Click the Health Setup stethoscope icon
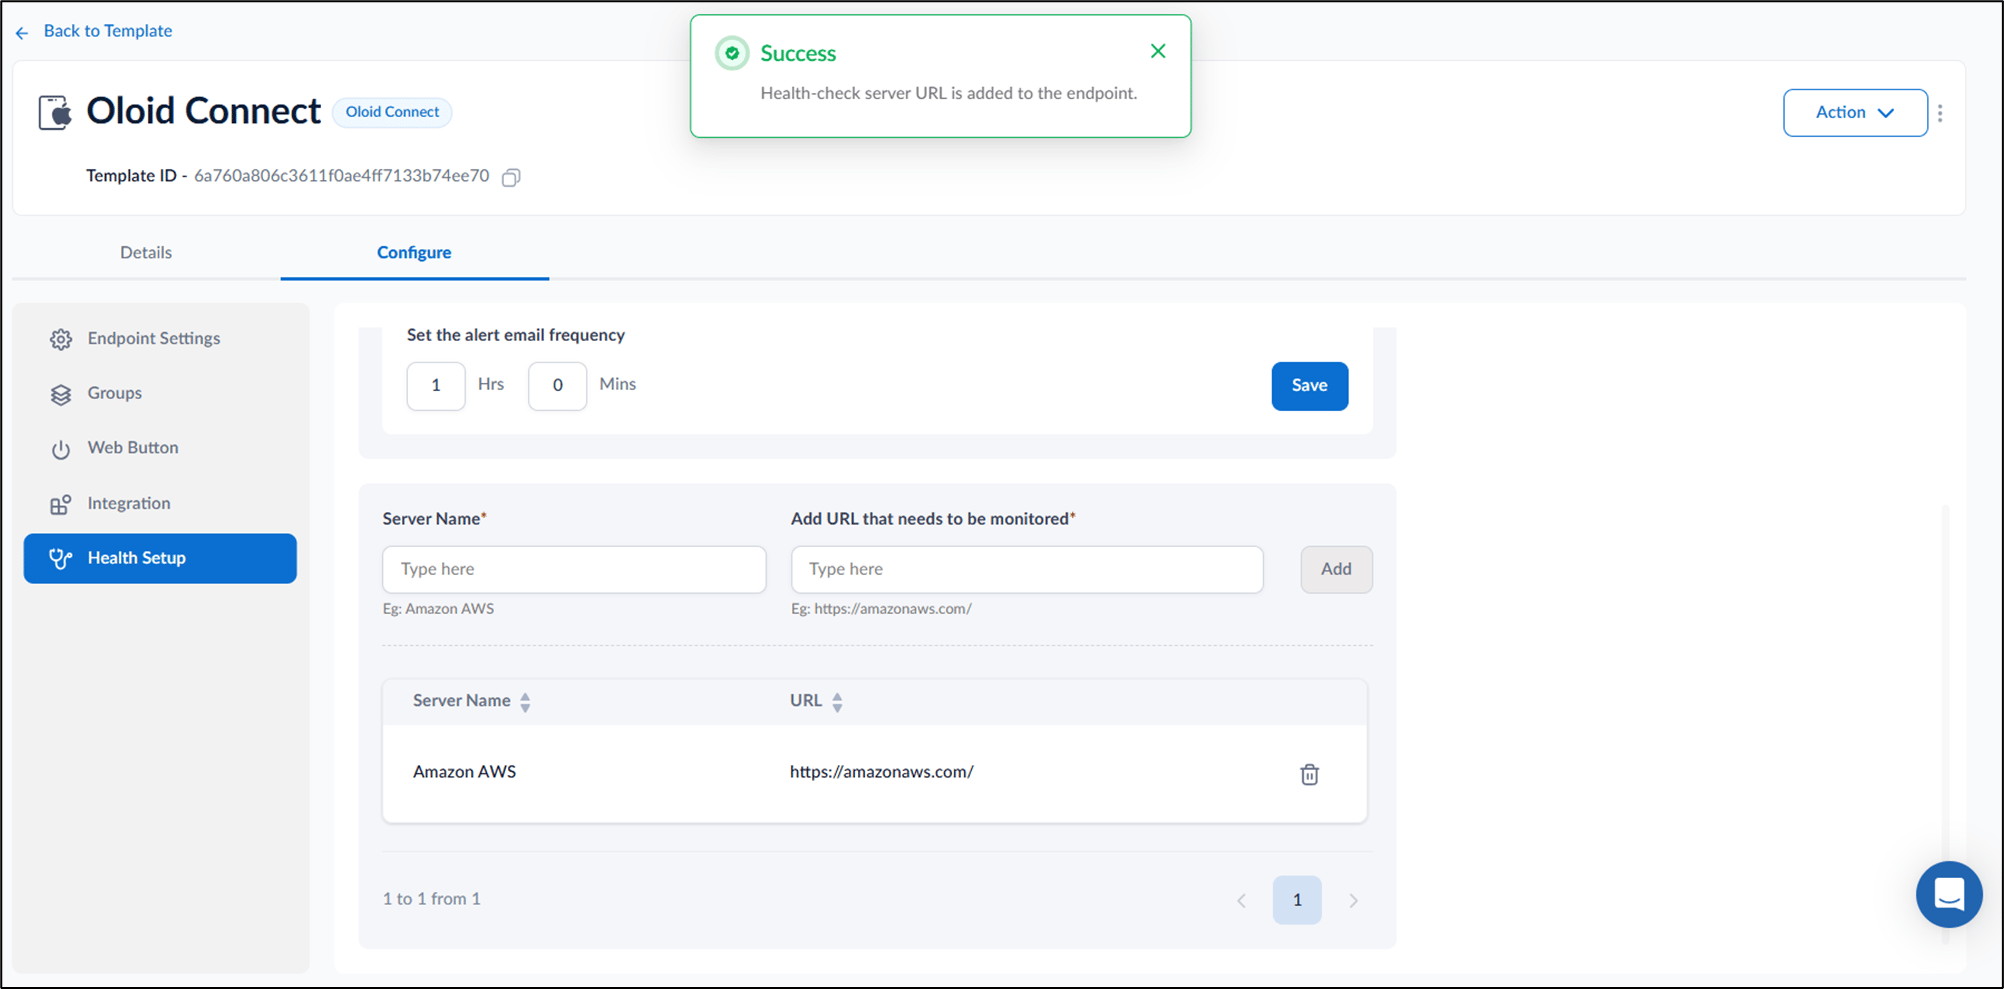 click(61, 559)
